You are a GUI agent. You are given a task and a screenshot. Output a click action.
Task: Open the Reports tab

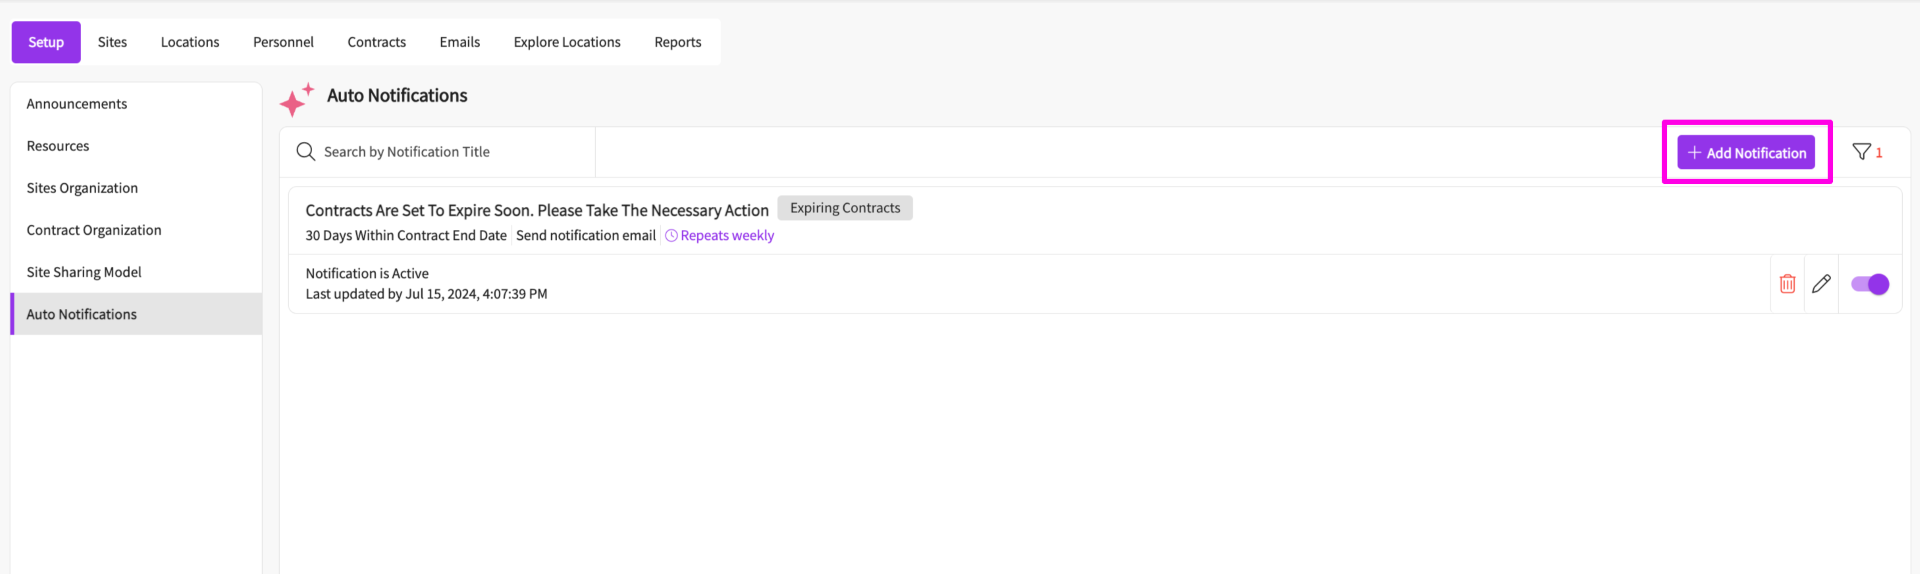(678, 42)
